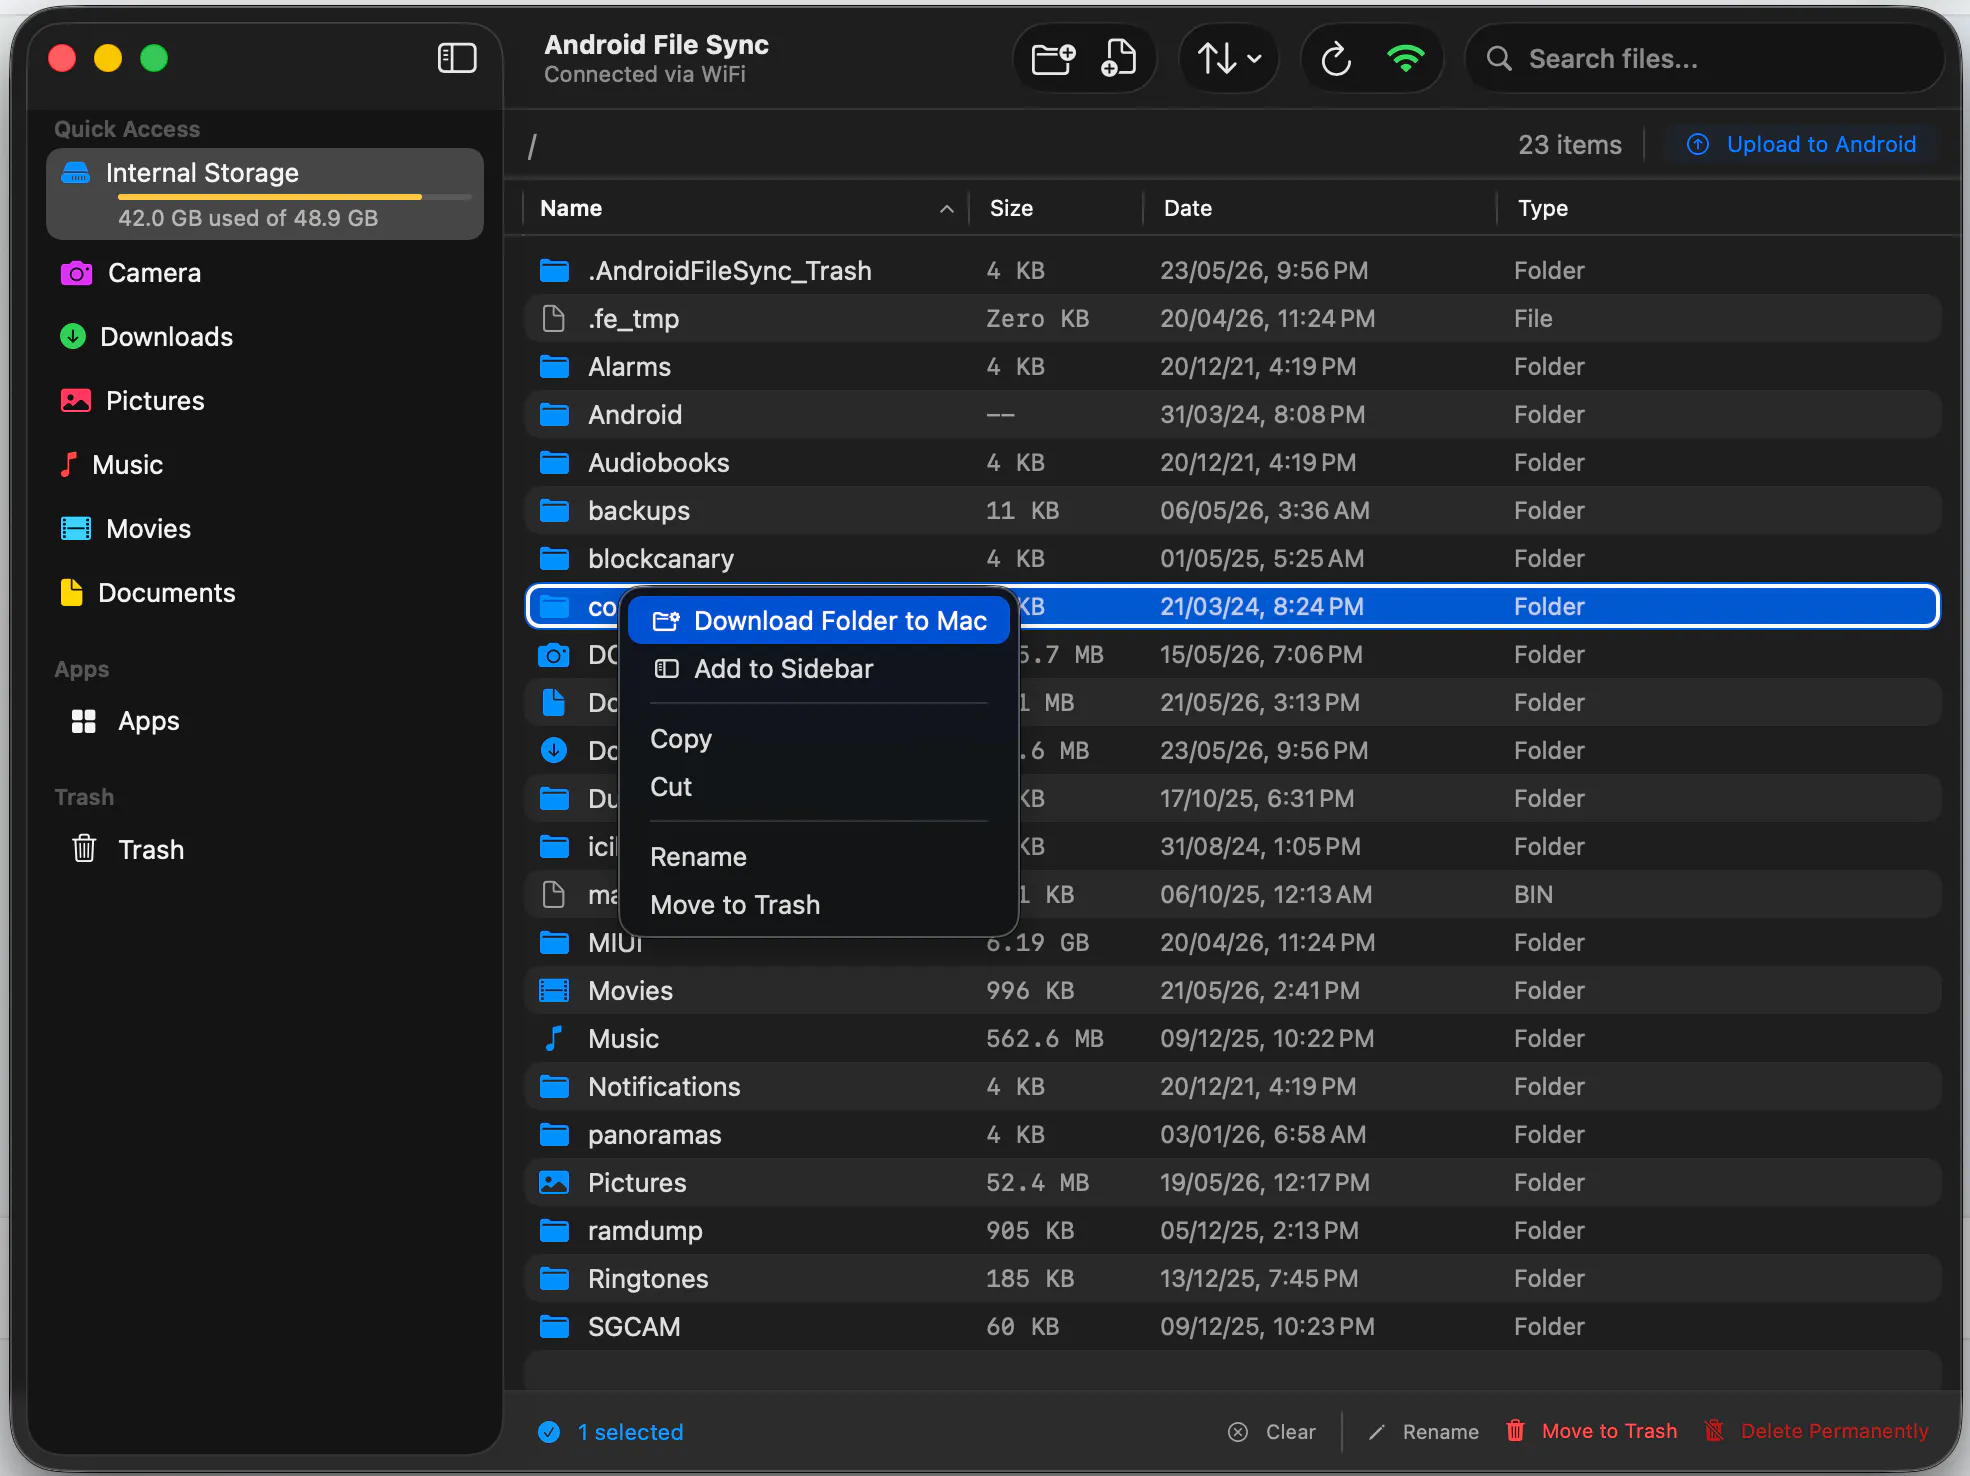Choose Move to Trash in context menu
The height and width of the screenshot is (1476, 1970).
819,905
